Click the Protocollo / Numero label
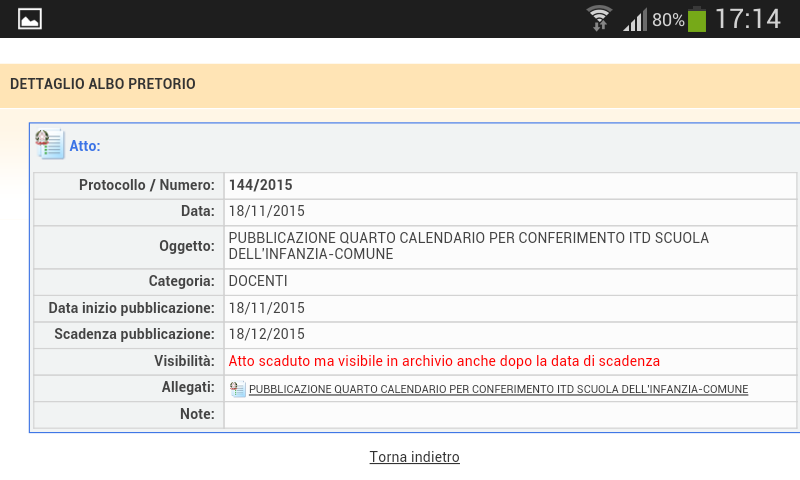 [146, 185]
